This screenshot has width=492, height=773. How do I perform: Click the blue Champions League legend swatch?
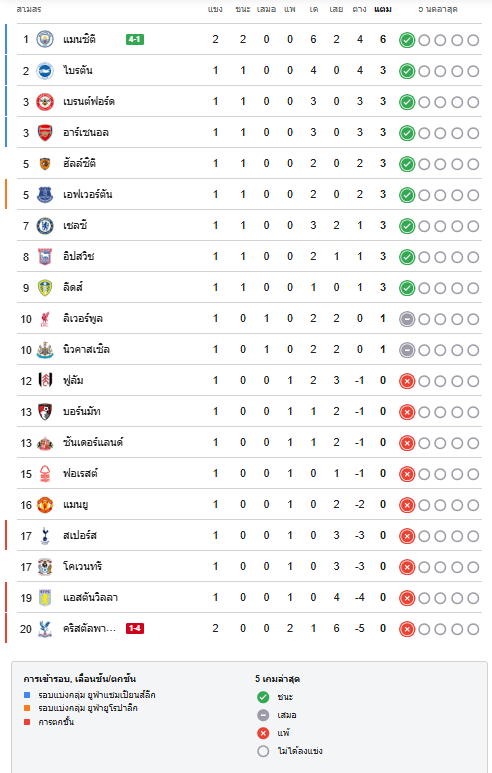pyautogui.click(x=27, y=695)
